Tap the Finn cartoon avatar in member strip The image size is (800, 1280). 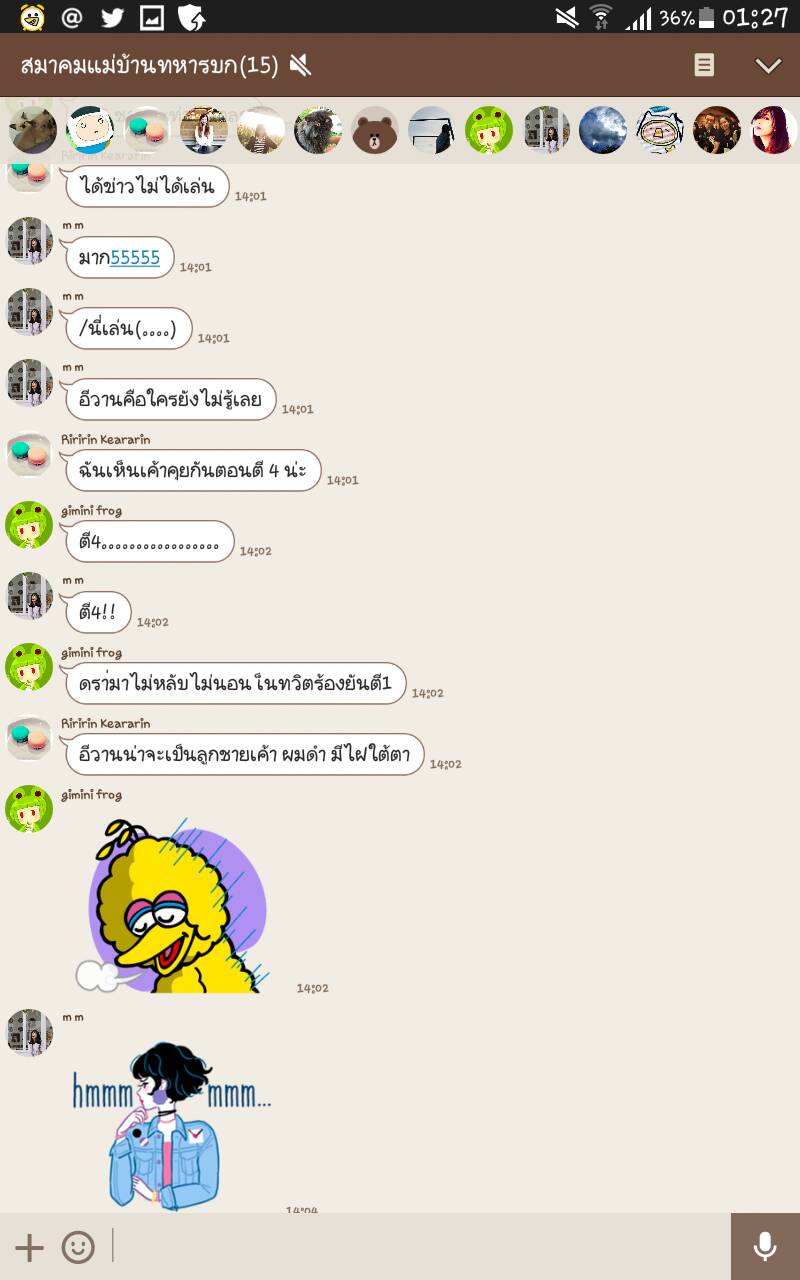[90, 130]
